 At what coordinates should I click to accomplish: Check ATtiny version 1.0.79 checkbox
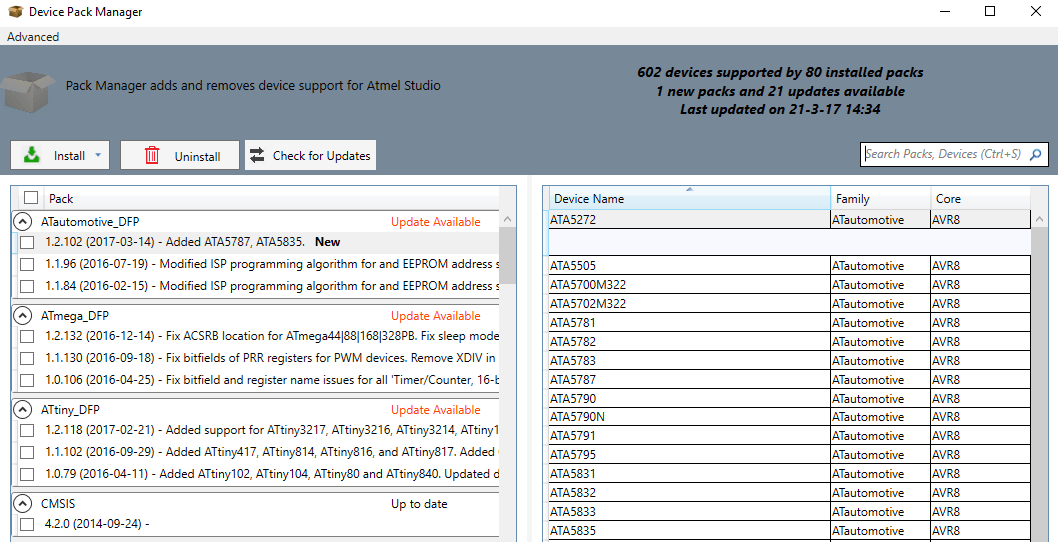pyautogui.click(x=27, y=474)
